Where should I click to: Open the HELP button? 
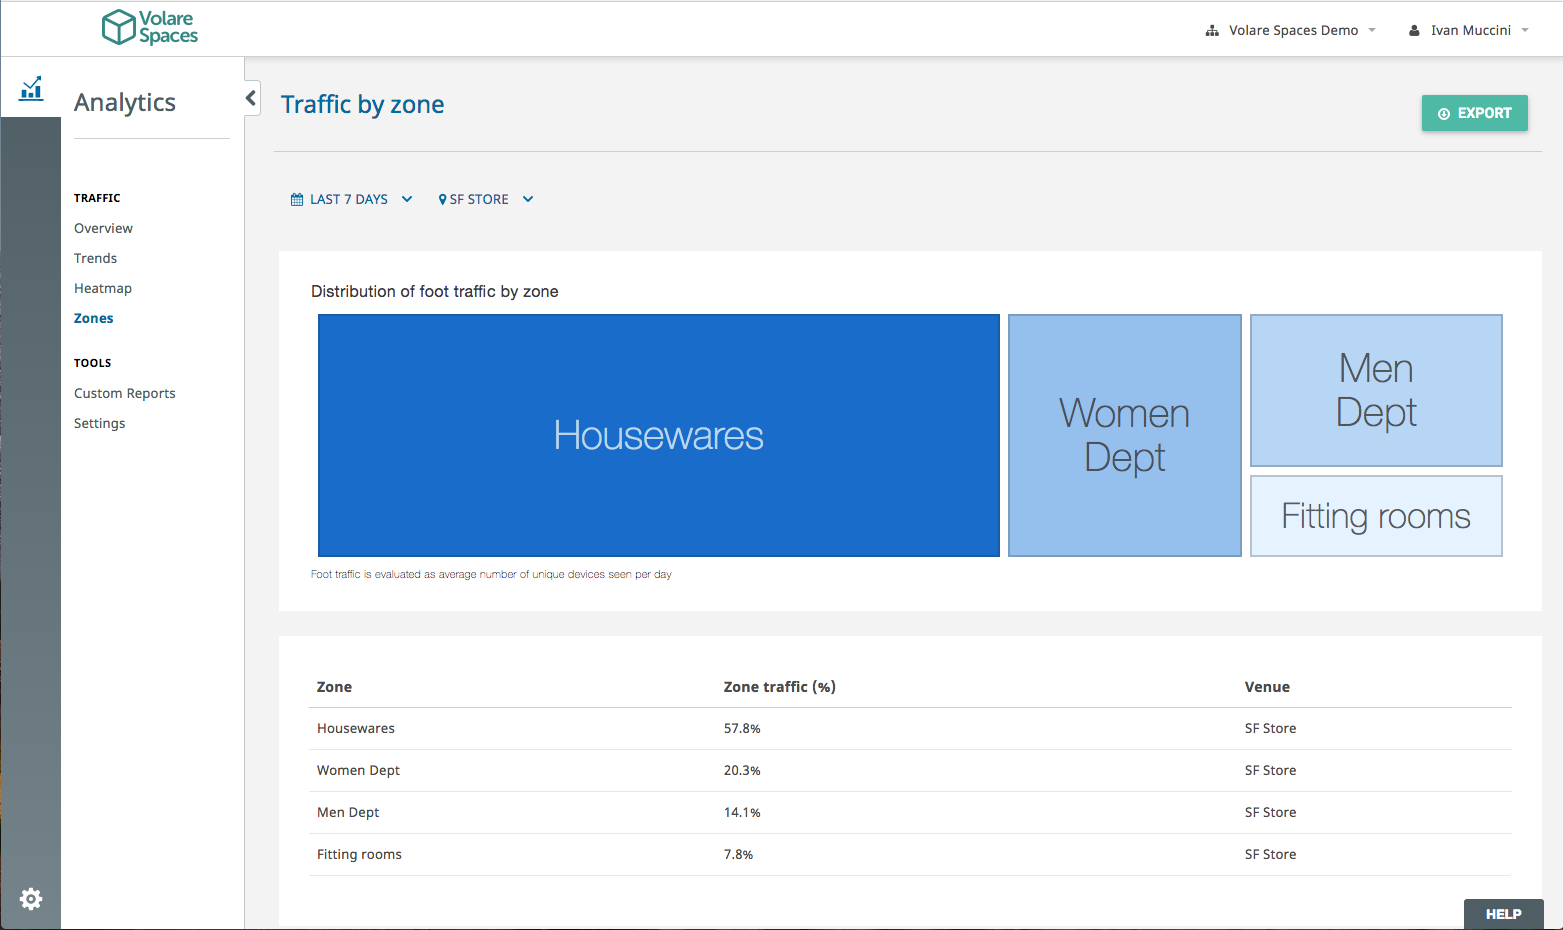pyautogui.click(x=1503, y=914)
